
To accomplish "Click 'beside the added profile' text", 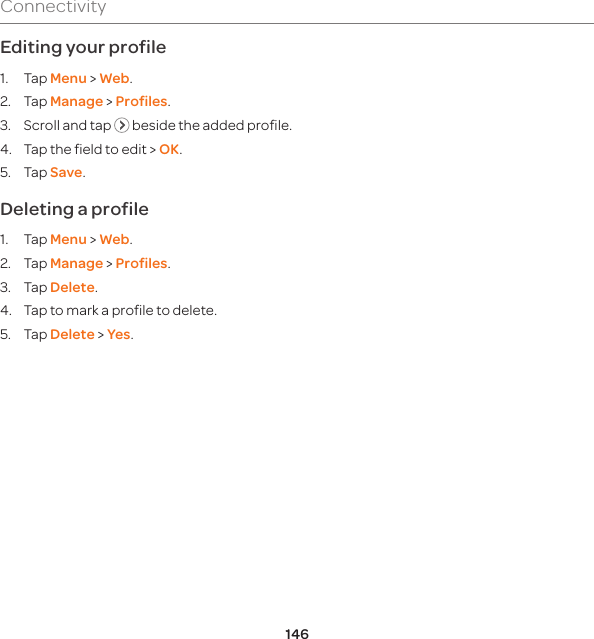I will (x=212, y=126).
